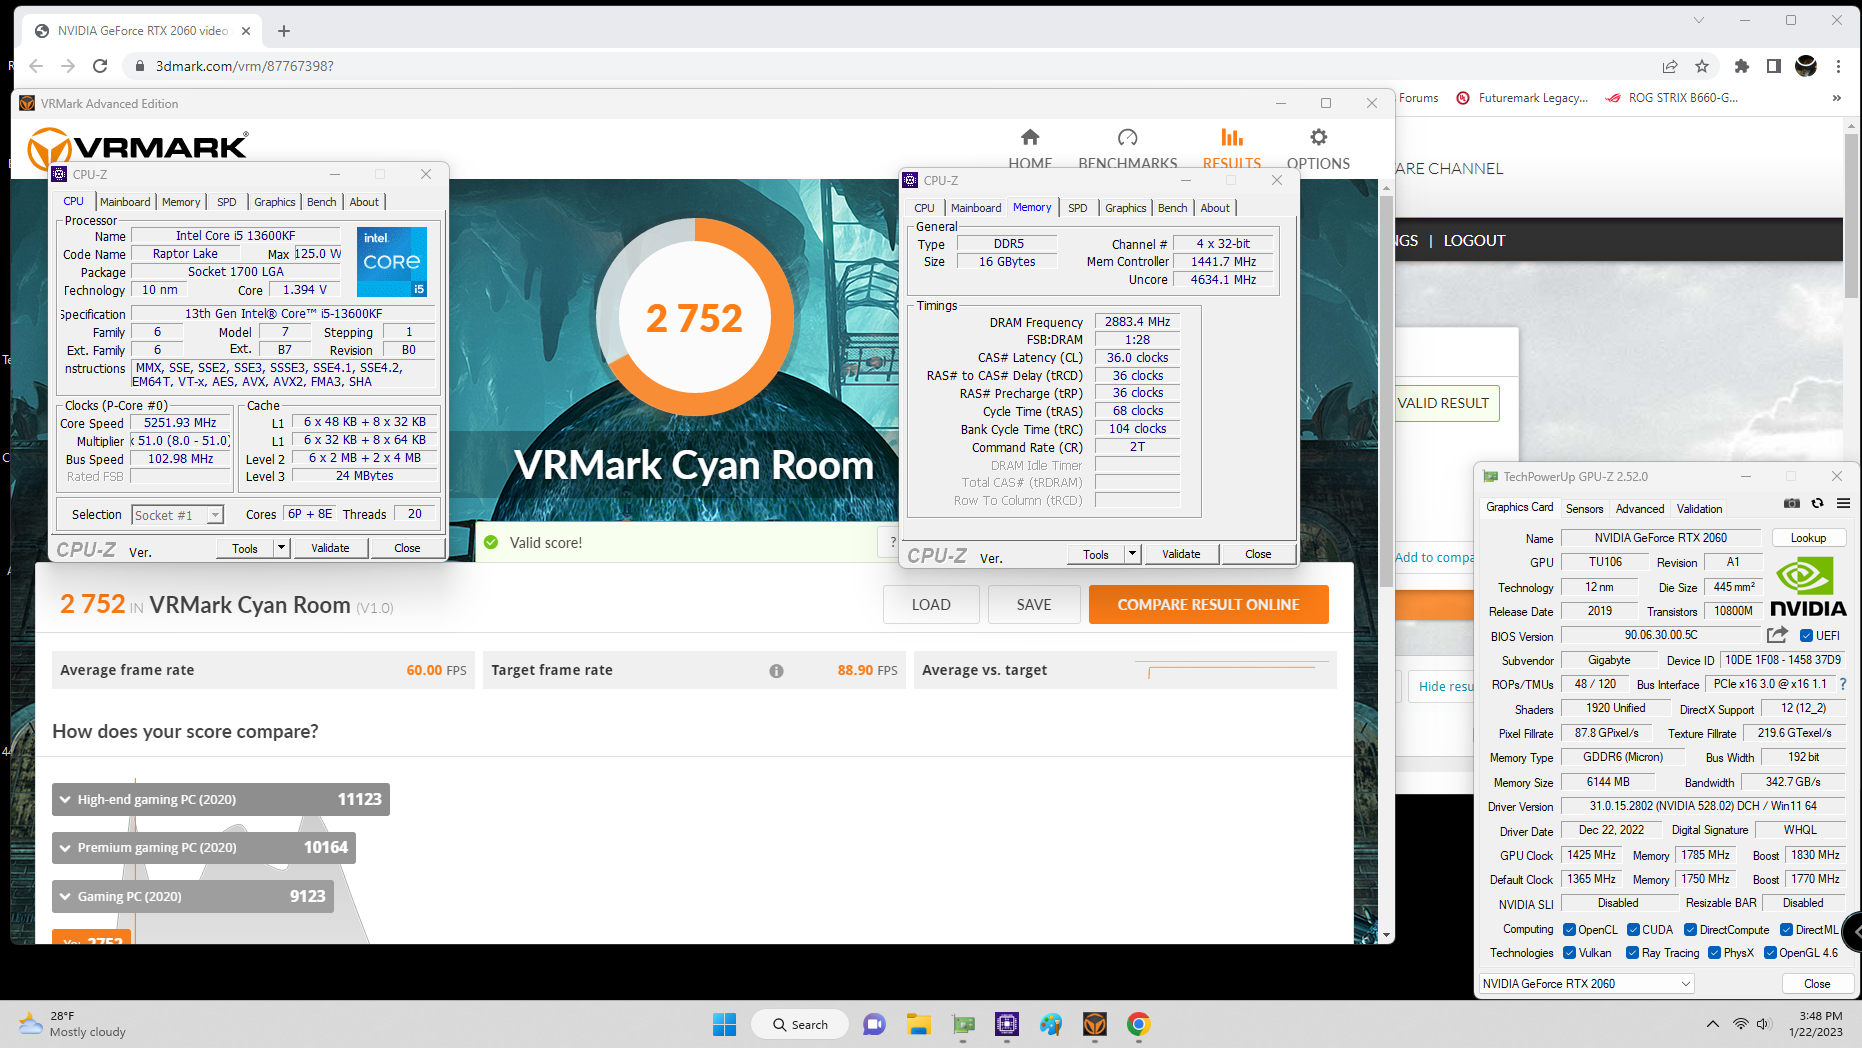Go to VRMark HOME icon
Screen dimensions: 1862x1048
pyautogui.click(x=1030, y=137)
